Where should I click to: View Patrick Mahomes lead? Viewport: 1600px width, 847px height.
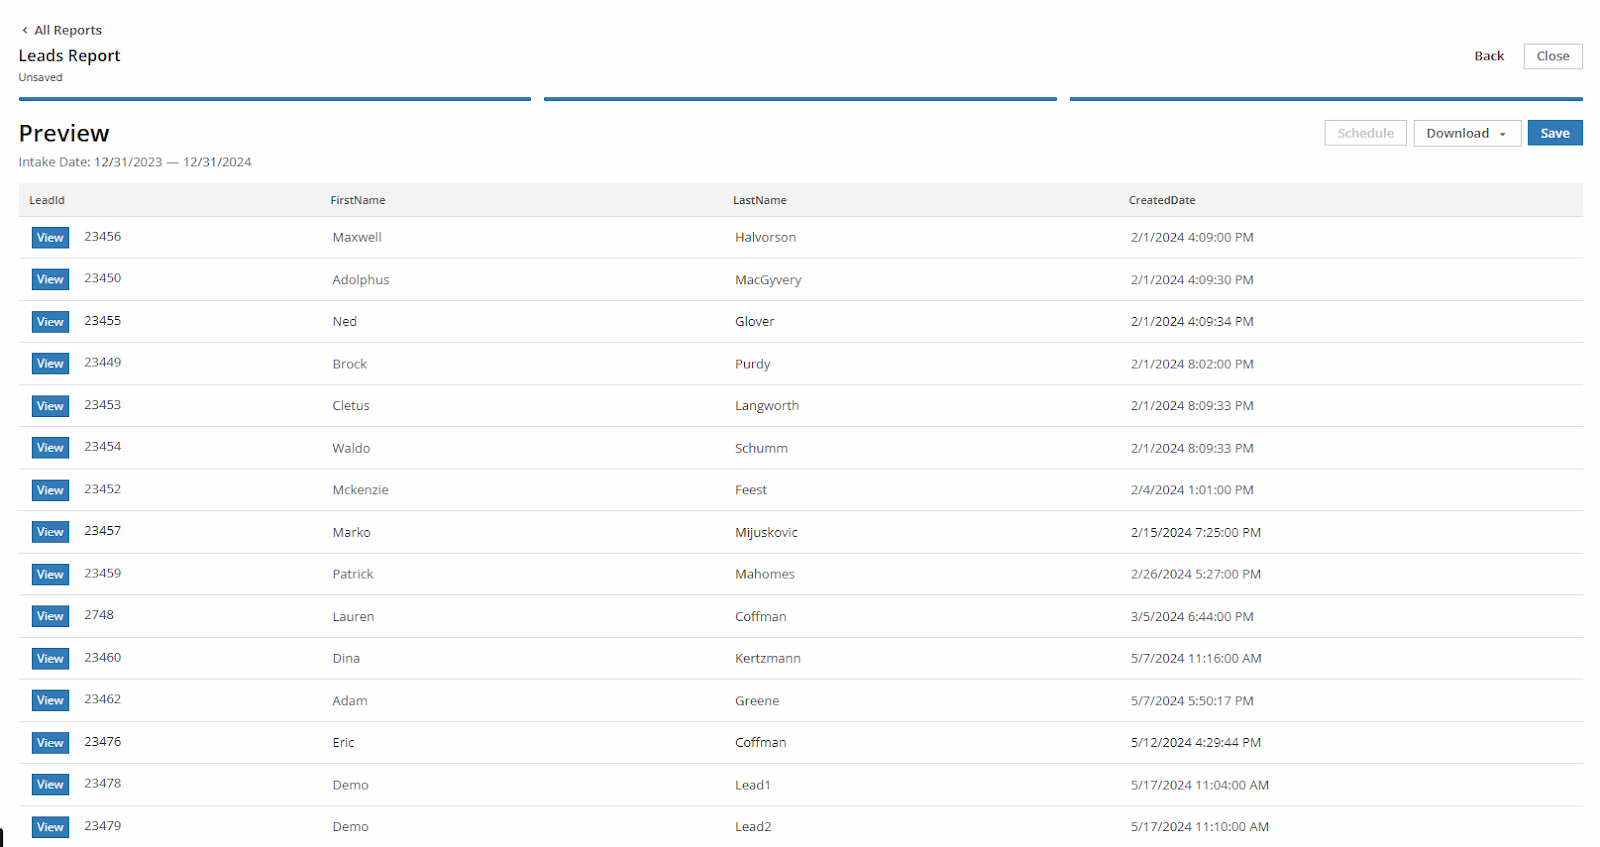click(x=50, y=574)
